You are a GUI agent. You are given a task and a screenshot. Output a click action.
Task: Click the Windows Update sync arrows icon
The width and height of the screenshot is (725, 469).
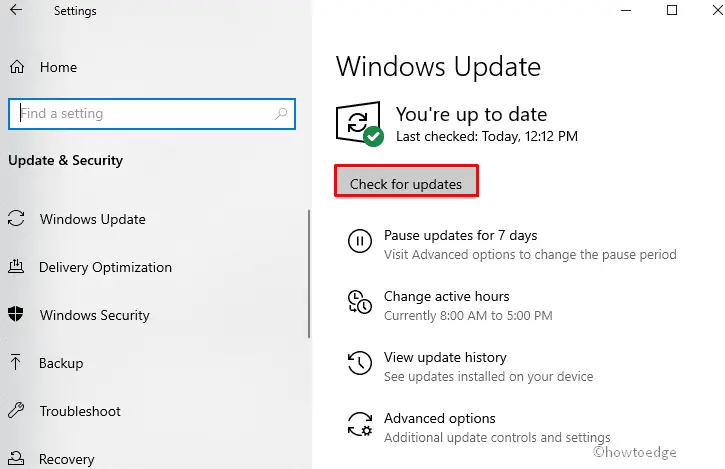[x=17, y=219]
